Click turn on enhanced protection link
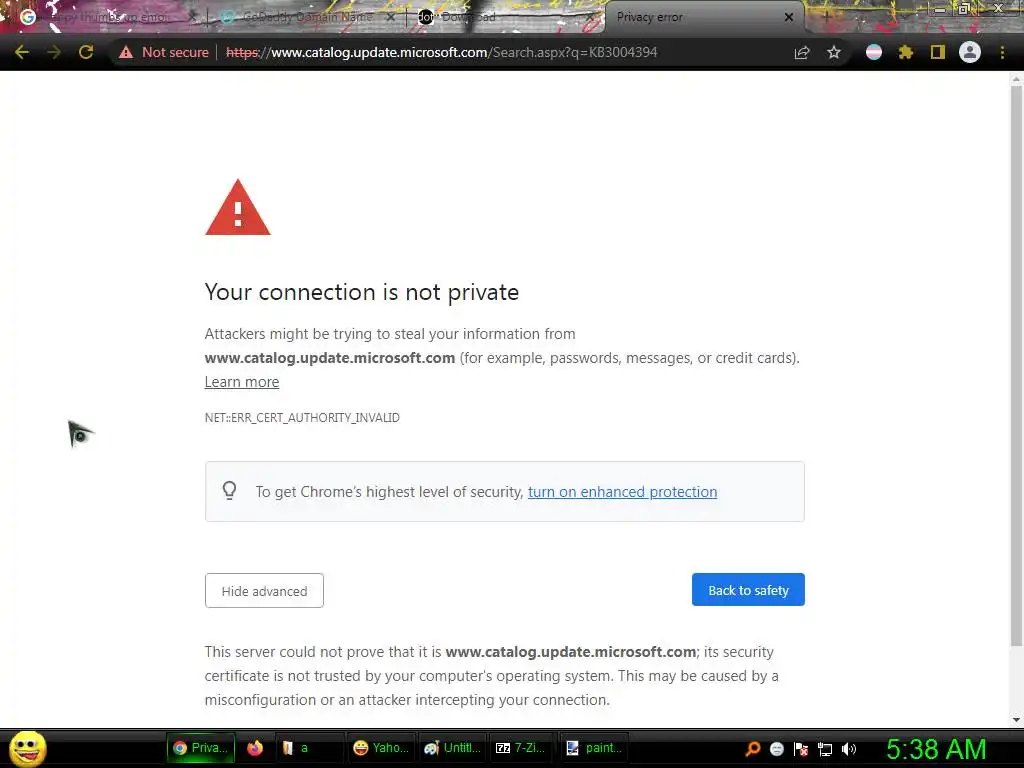 pyautogui.click(x=622, y=492)
